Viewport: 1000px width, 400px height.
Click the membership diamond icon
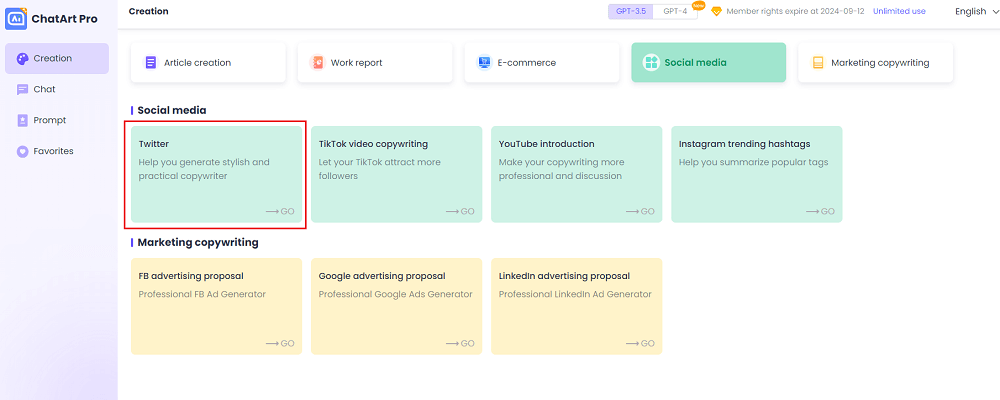(716, 11)
